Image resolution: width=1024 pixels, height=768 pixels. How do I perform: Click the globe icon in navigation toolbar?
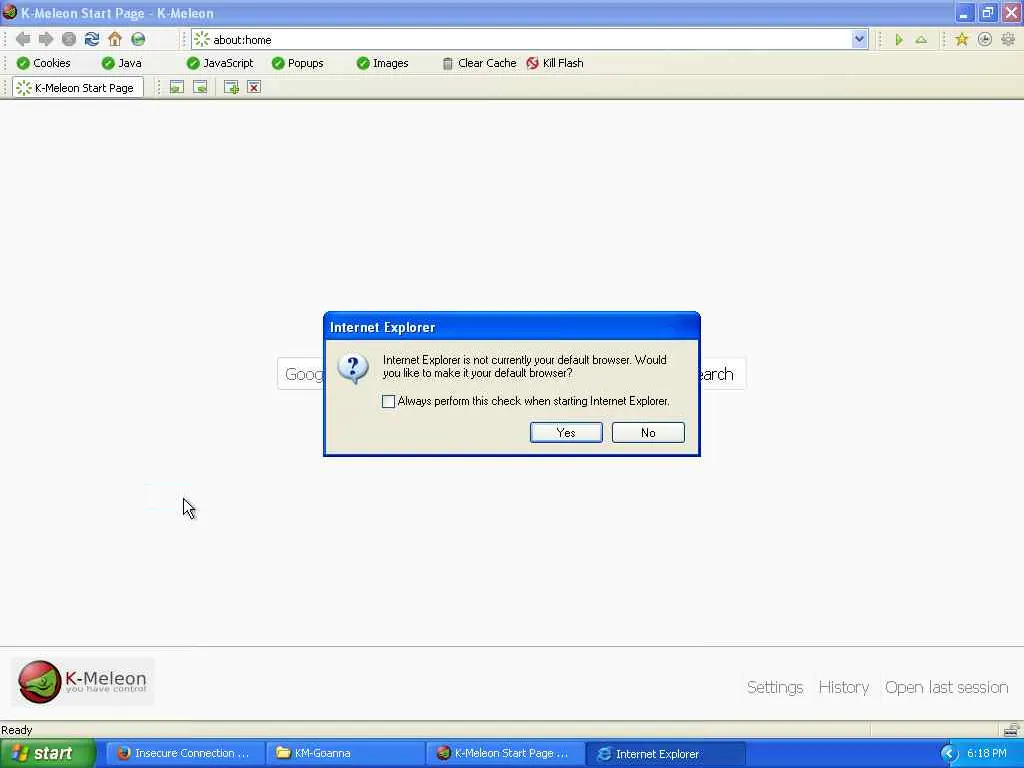(138, 39)
